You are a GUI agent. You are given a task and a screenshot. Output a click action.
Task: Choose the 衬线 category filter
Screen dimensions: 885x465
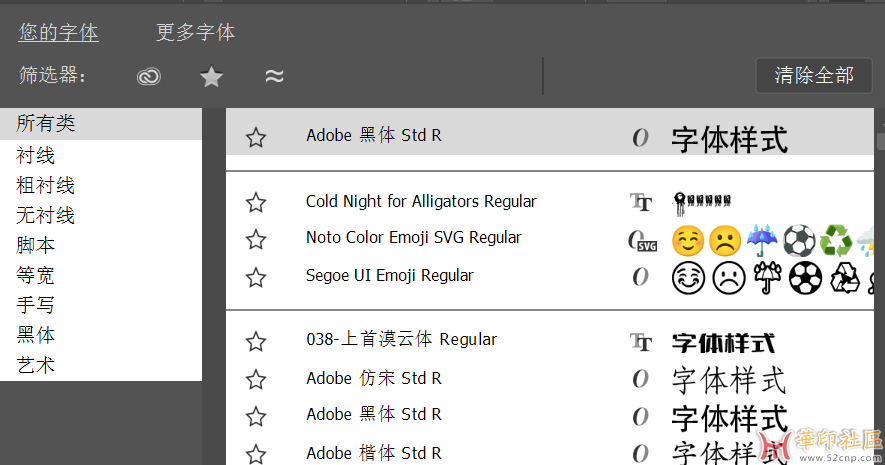[36, 155]
